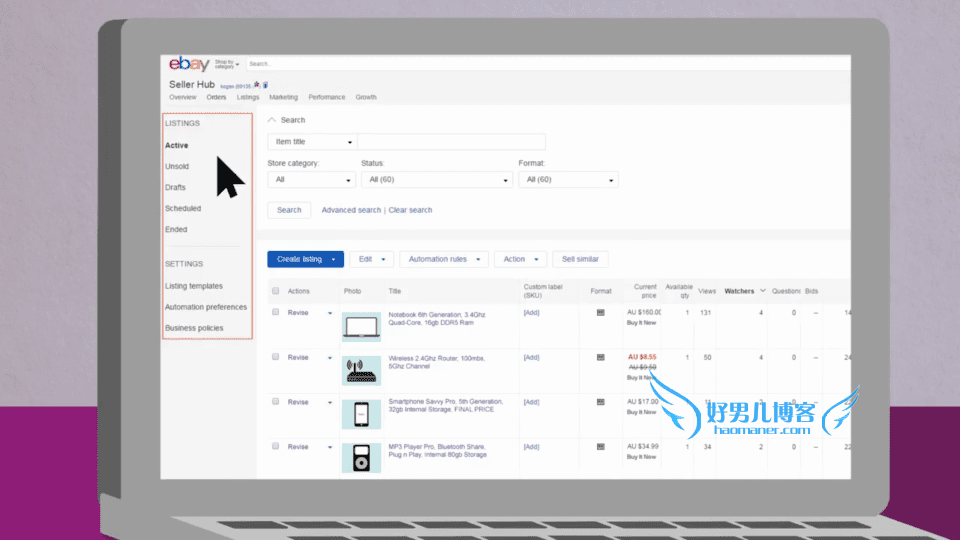
Task: Click format icon in Router row
Action: click(601, 358)
